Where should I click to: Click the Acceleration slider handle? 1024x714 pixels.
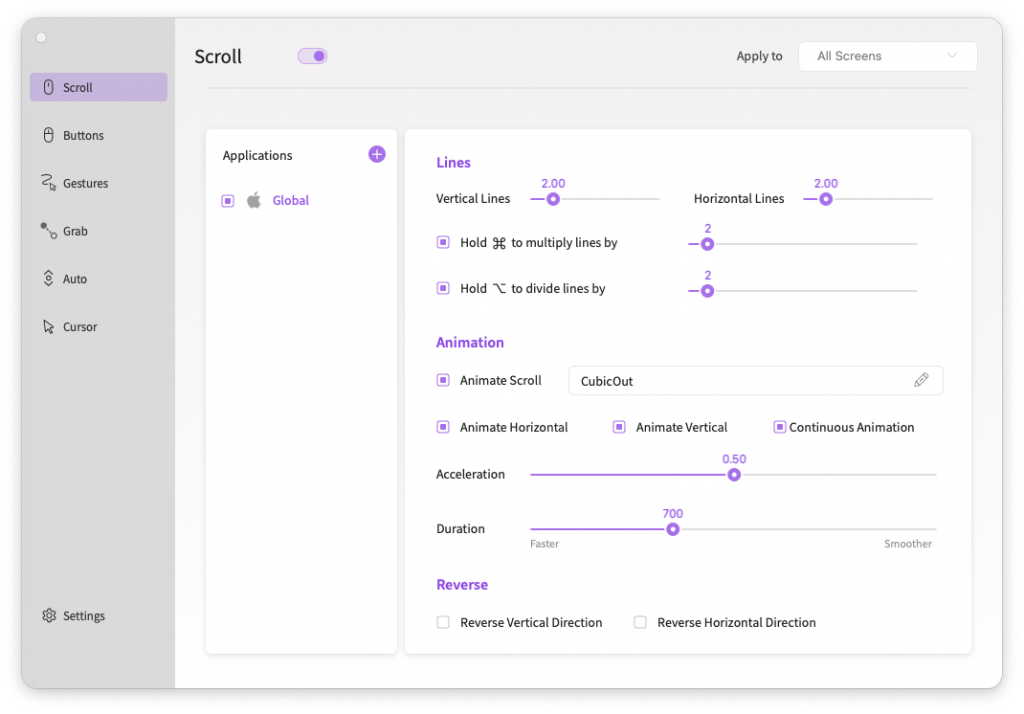tap(734, 475)
